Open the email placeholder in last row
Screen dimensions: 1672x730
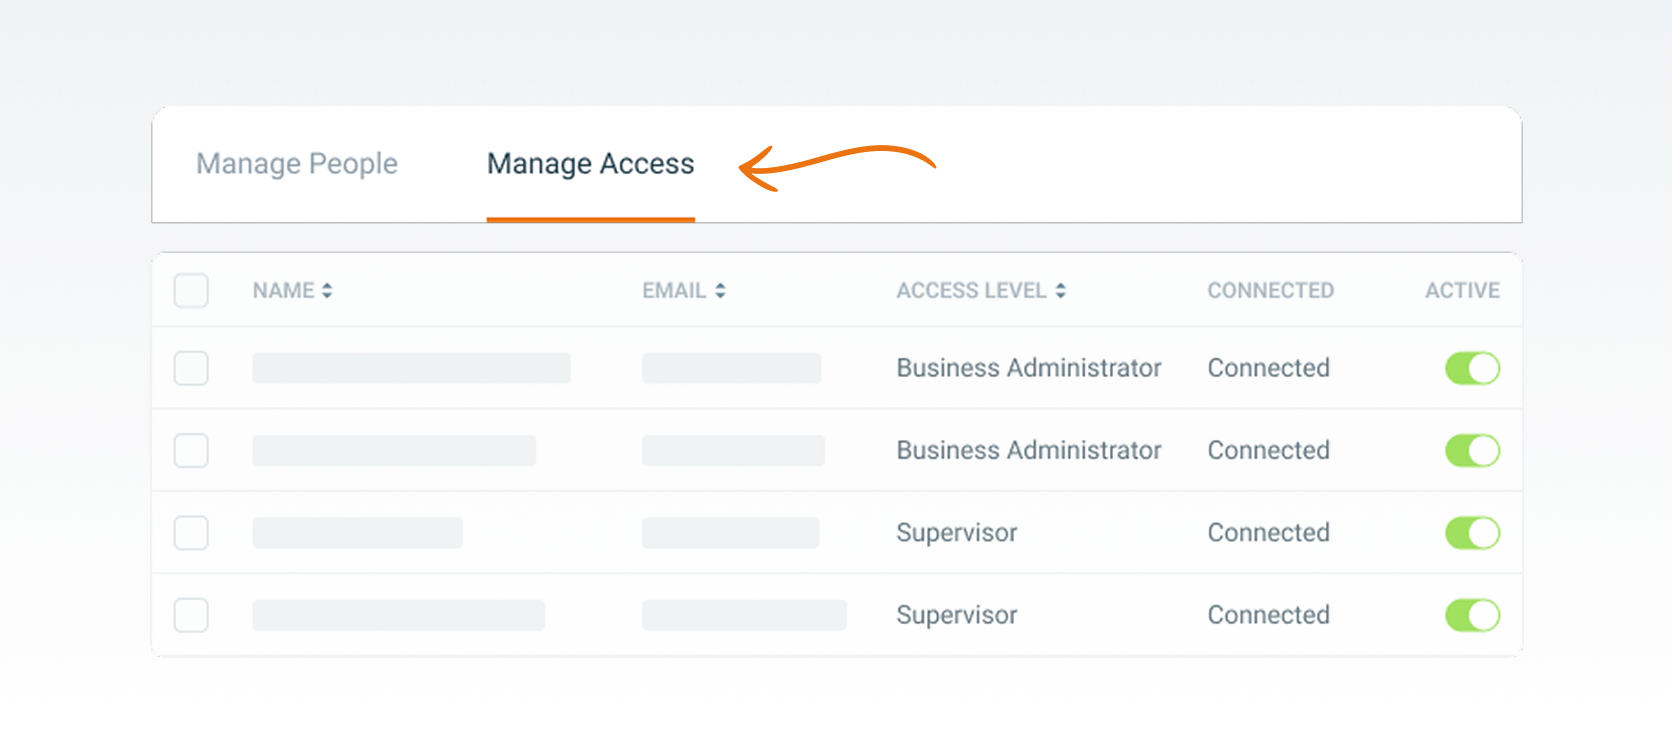pyautogui.click(x=744, y=615)
